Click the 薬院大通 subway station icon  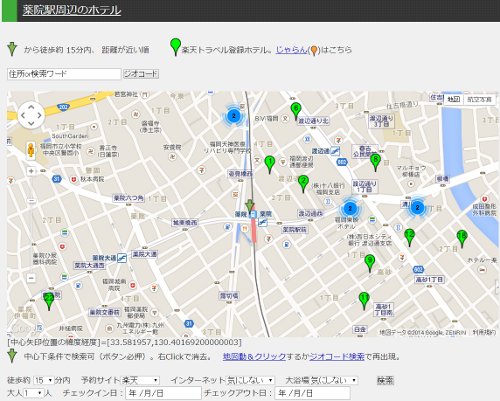click(x=122, y=258)
